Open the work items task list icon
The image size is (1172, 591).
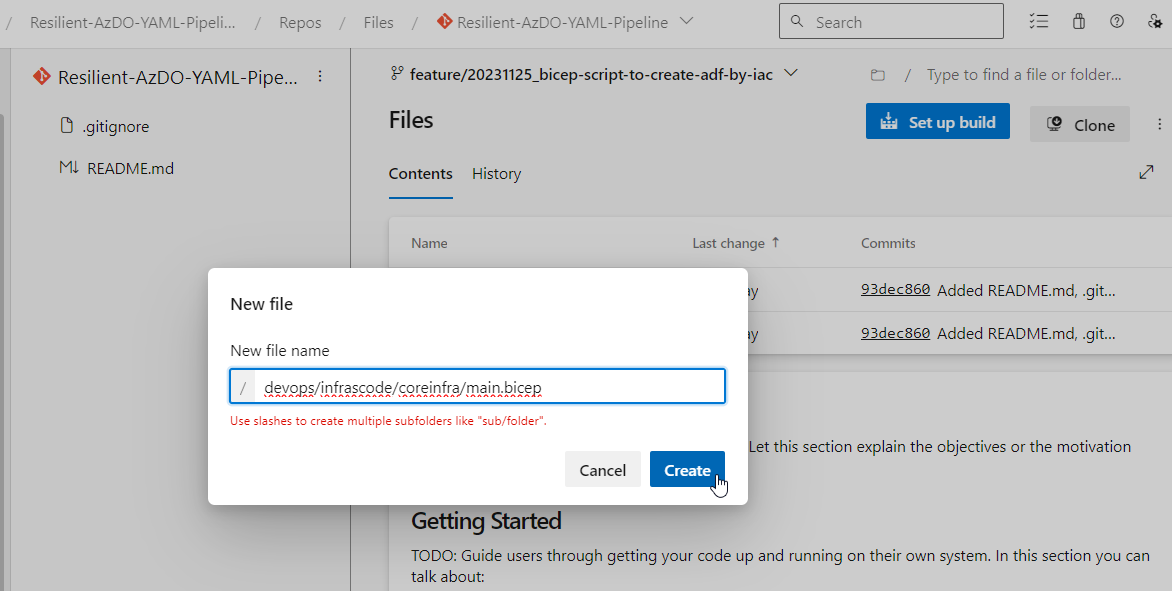tap(1038, 21)
